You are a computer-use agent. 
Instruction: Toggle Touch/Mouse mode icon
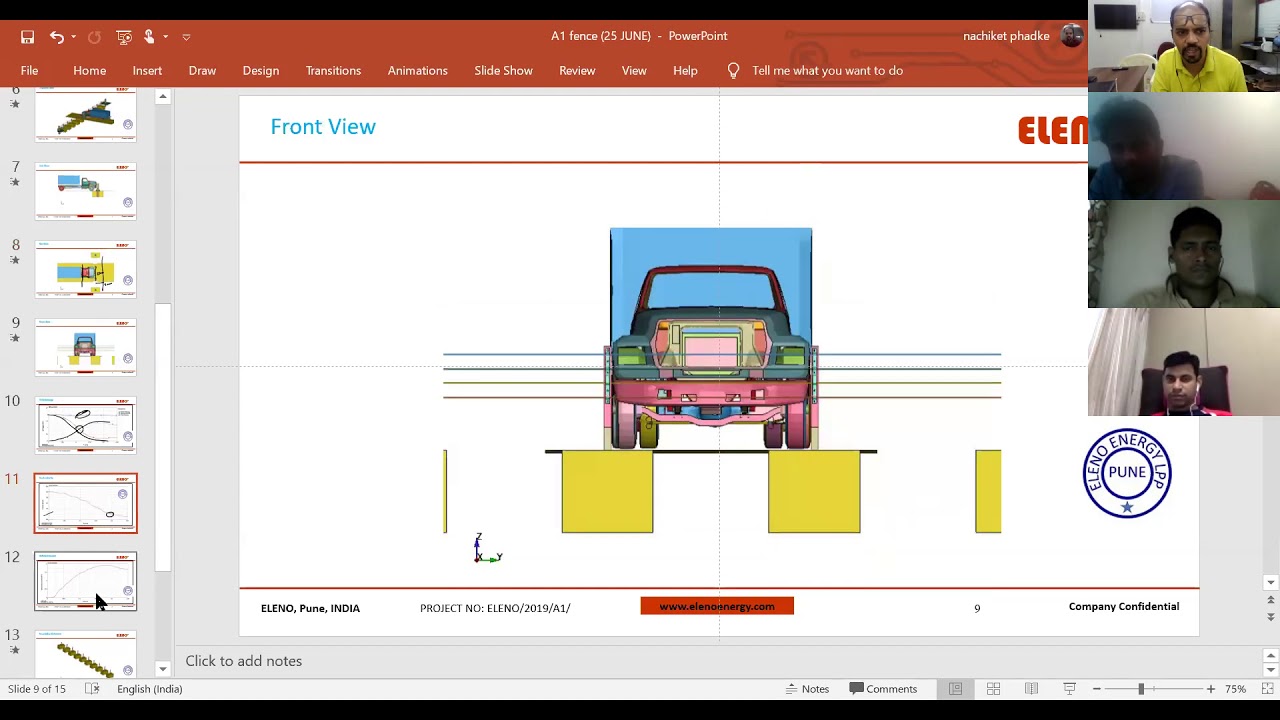149,37
